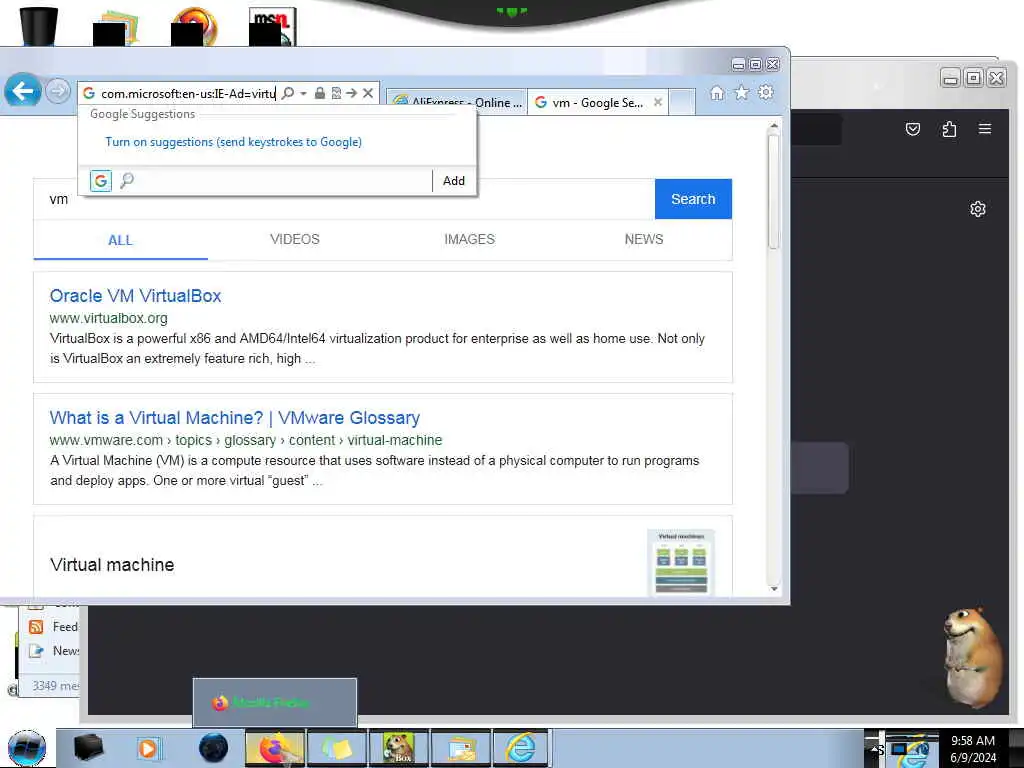Open the address bar autocomplete dropdown arrow
Viewport: 1024px width, 768px height.
[x=303, y=93]
